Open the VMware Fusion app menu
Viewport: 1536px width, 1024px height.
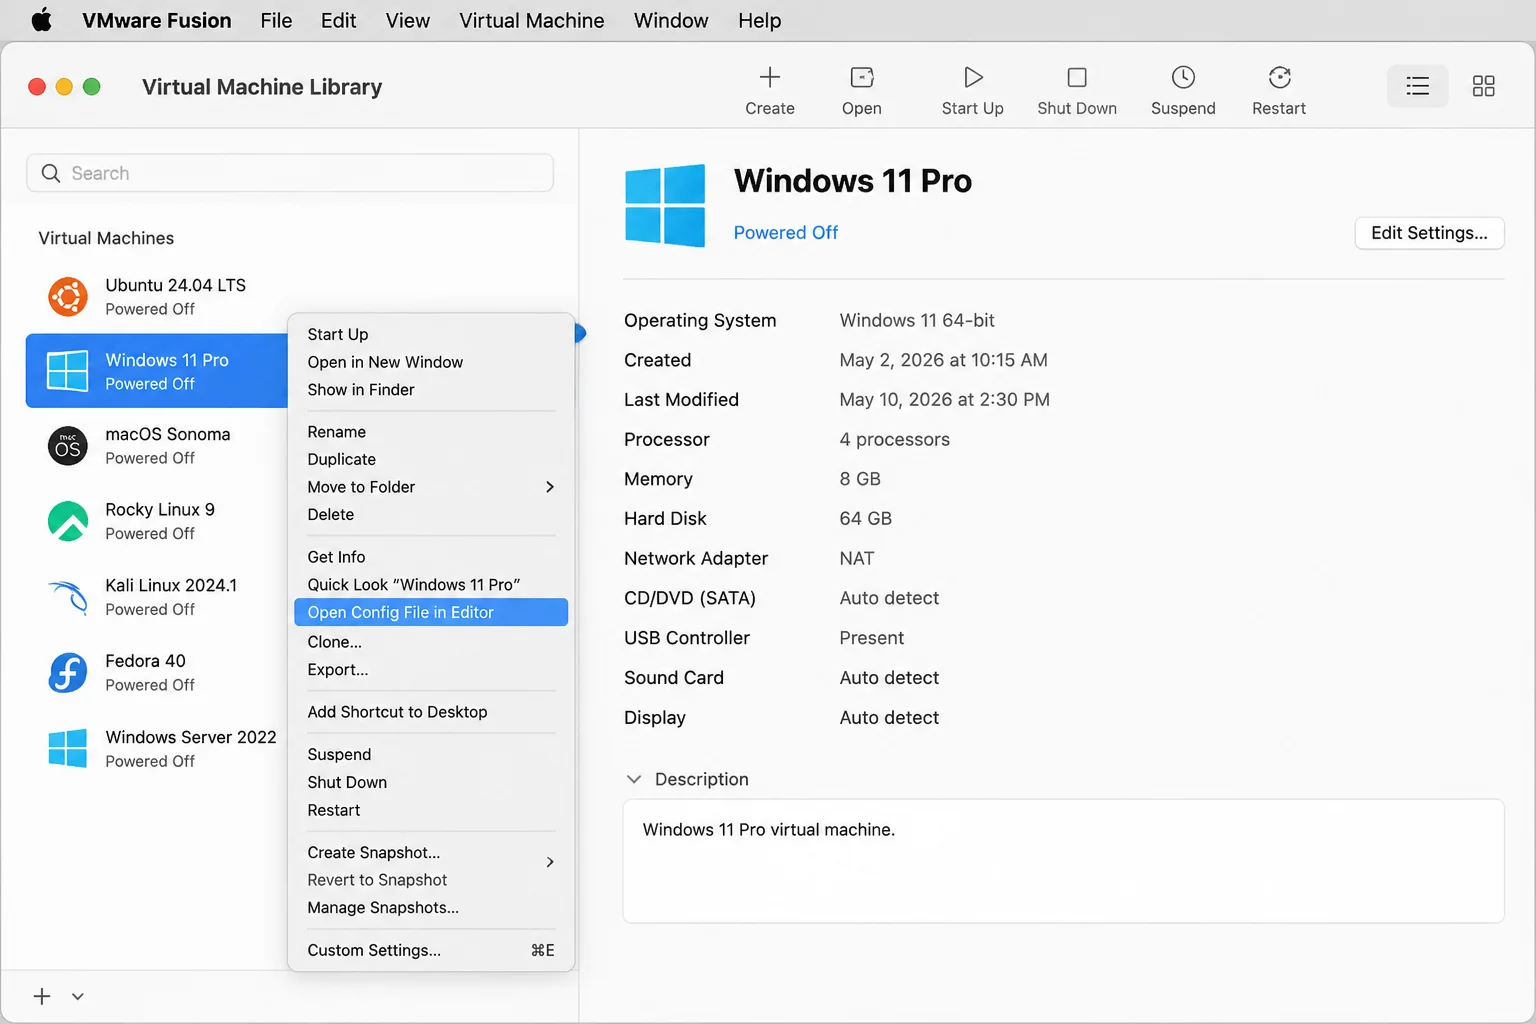pos(157,20)
